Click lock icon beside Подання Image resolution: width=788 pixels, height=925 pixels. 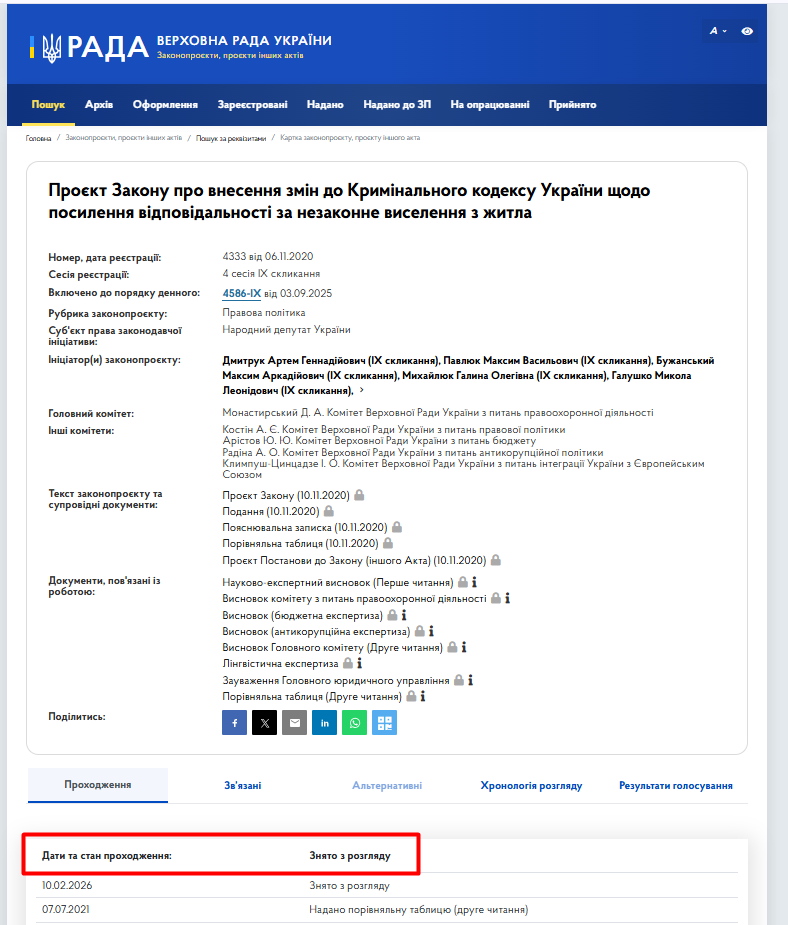pyautogui.click(x=329, y=511)
